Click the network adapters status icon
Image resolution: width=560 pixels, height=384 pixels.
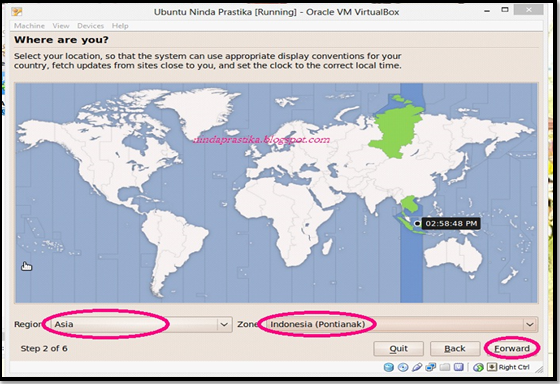click(431, 367)
